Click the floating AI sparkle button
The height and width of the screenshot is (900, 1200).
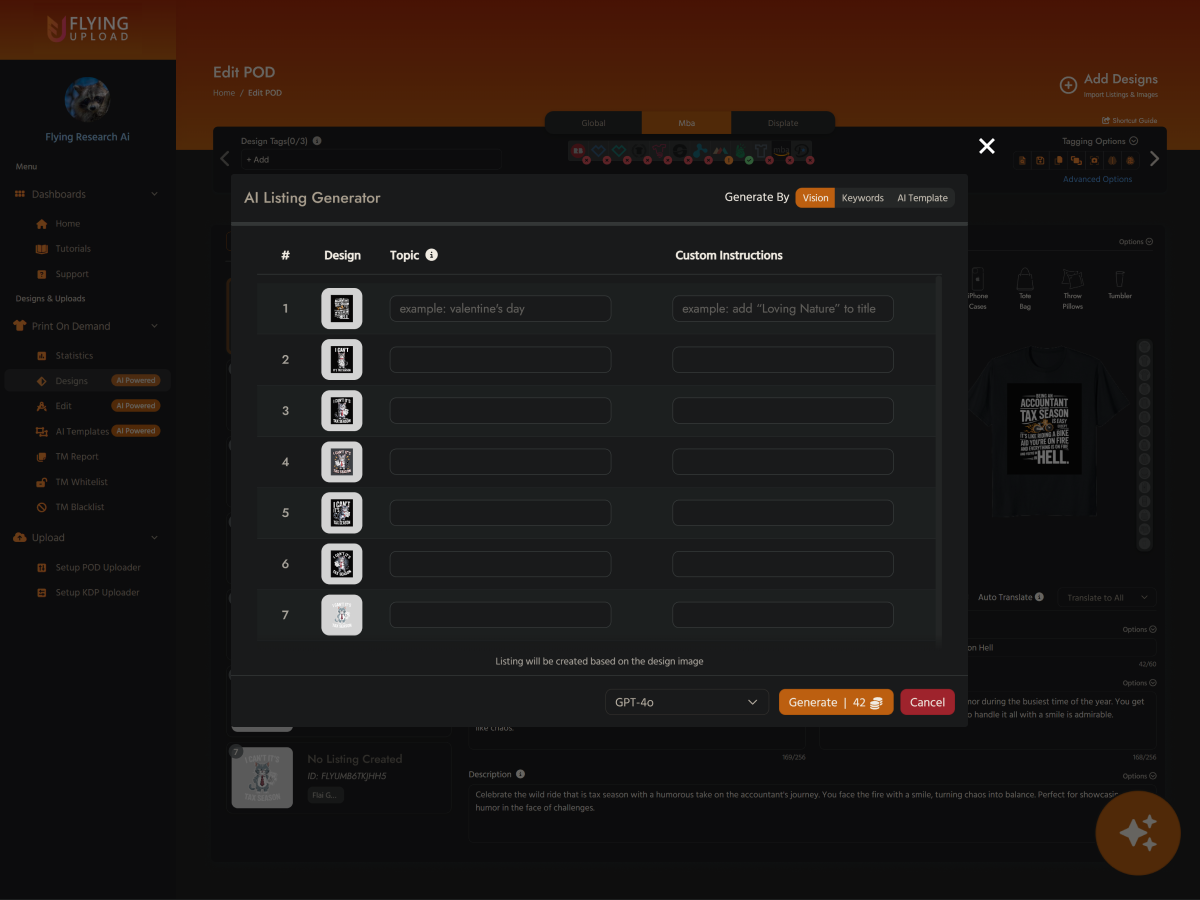tap(1138, 833)
